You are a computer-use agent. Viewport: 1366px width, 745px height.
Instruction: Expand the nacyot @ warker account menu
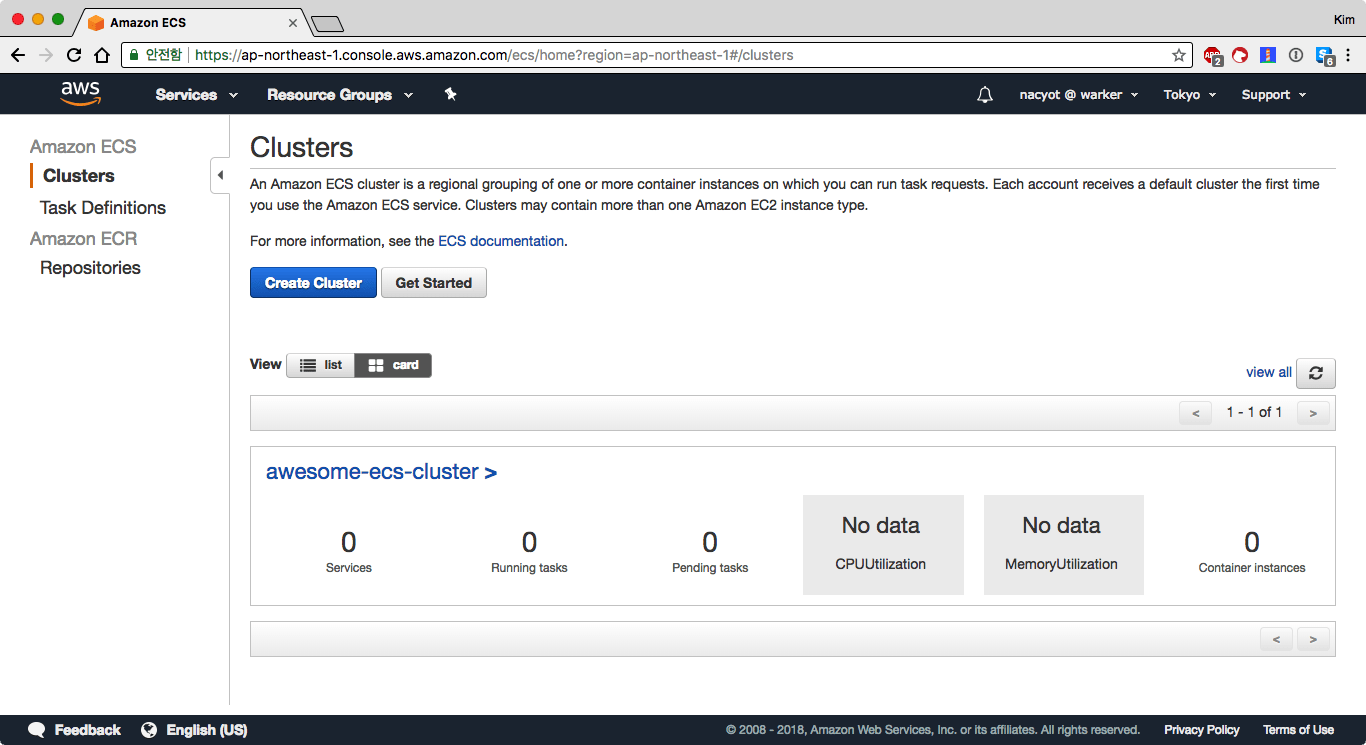click(1078, 95)
